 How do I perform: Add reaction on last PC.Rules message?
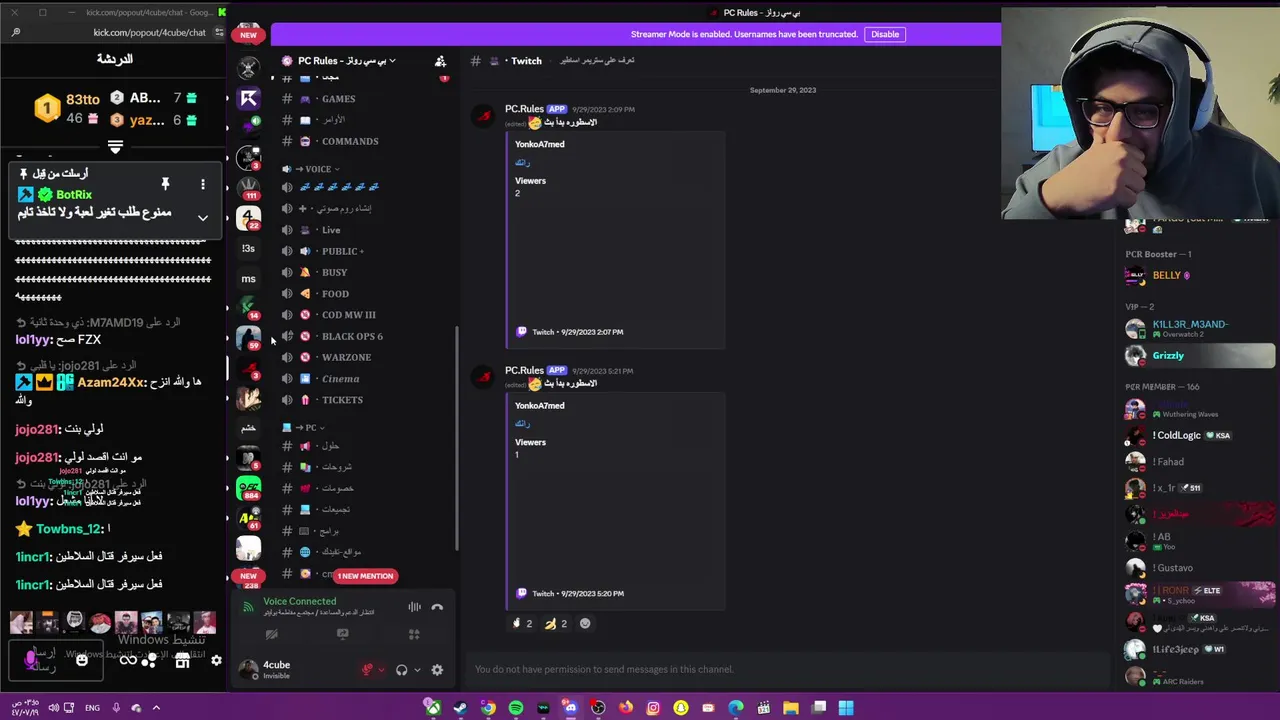585,623
